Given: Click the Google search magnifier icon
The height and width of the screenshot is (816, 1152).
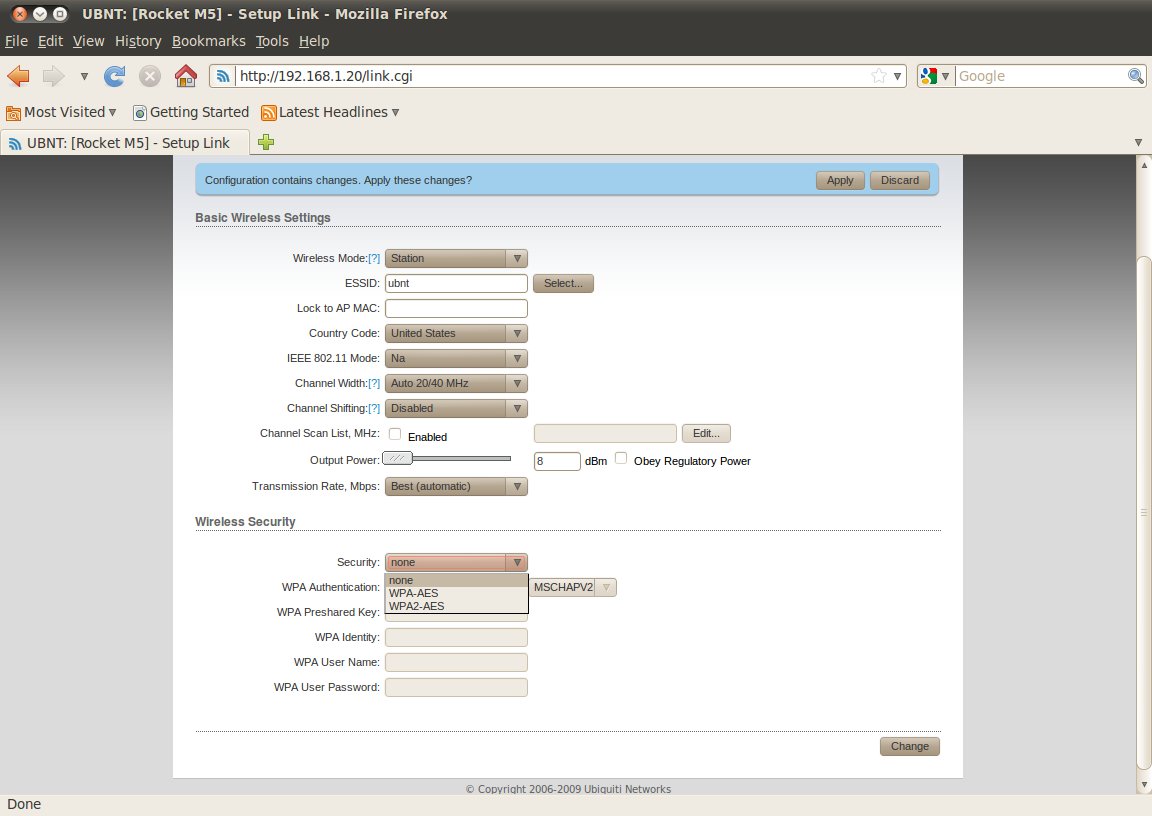Looking at the screenshot, I should (x=1136, y=76).
